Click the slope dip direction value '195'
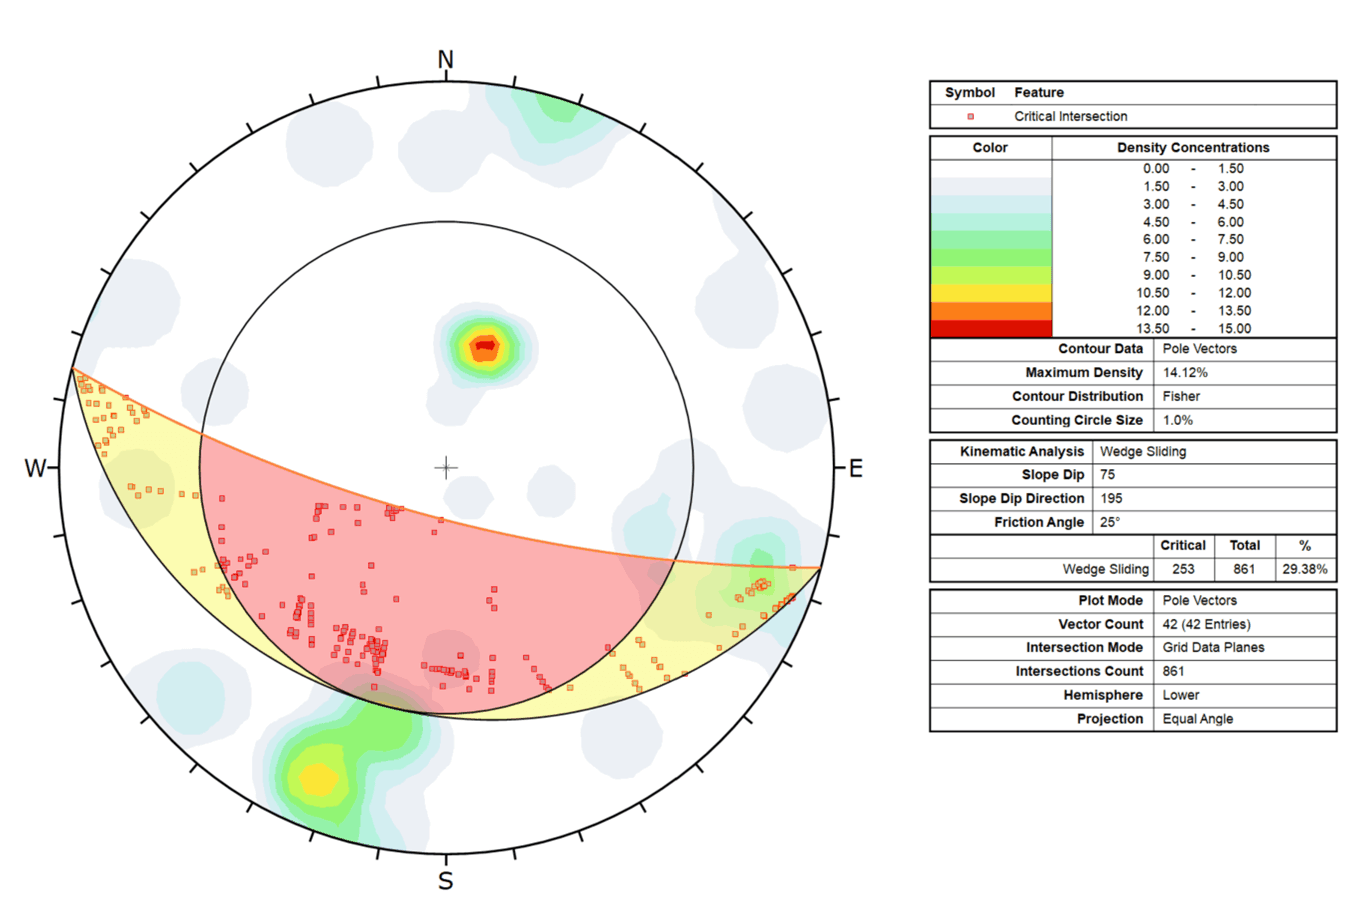This screenshot has height=901, width=1348. (x=1111, y=499)
